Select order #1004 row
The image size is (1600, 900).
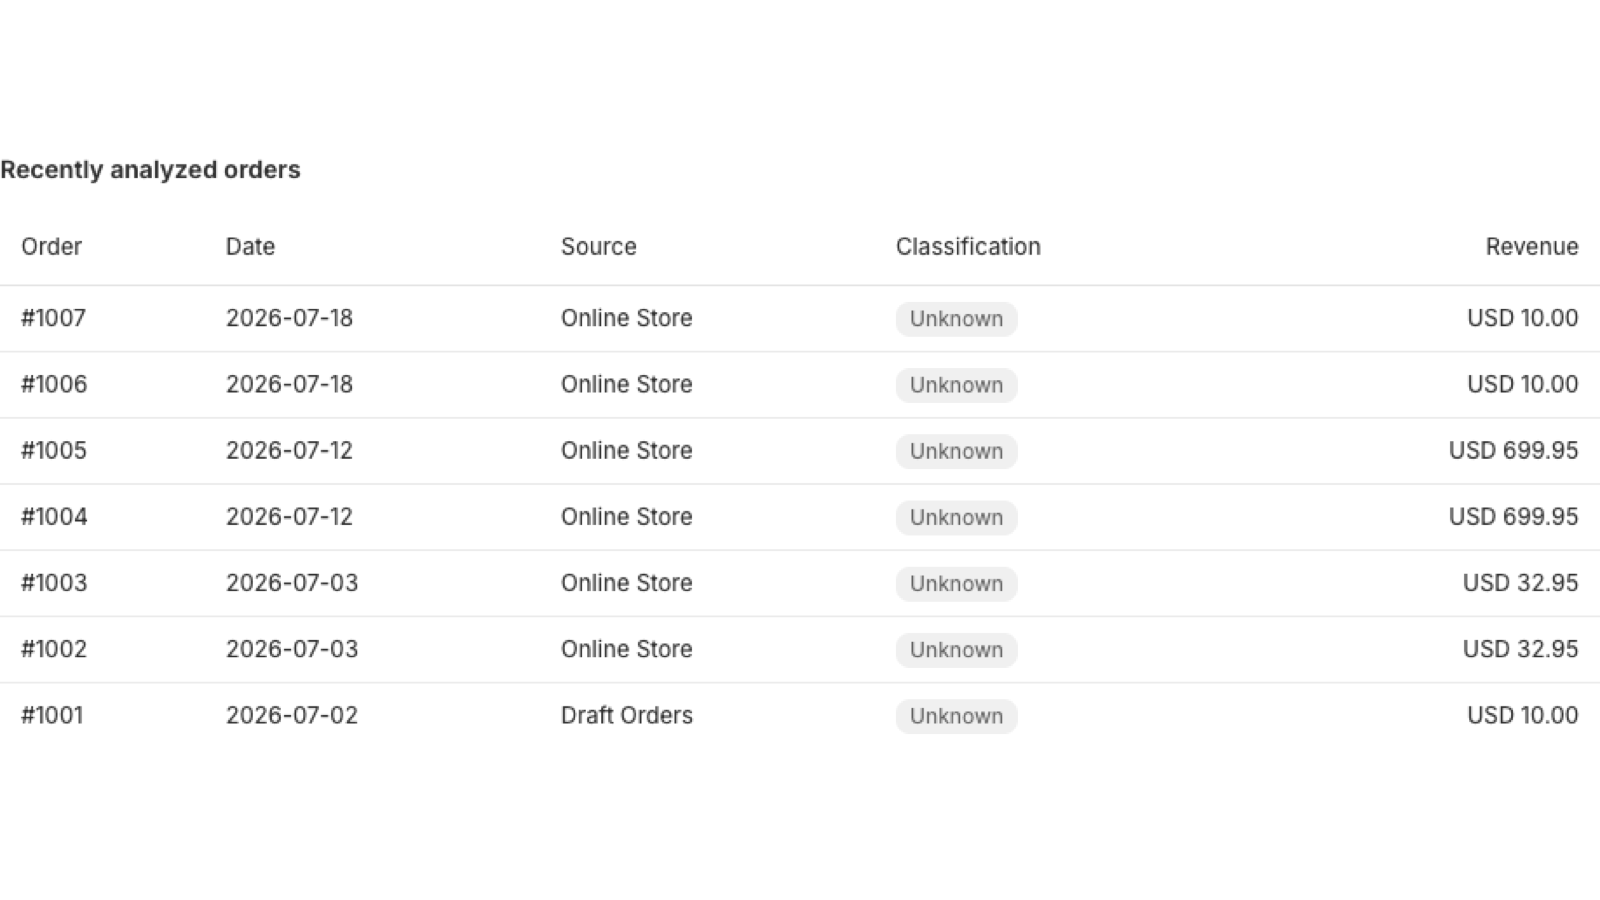pos(800,517)
